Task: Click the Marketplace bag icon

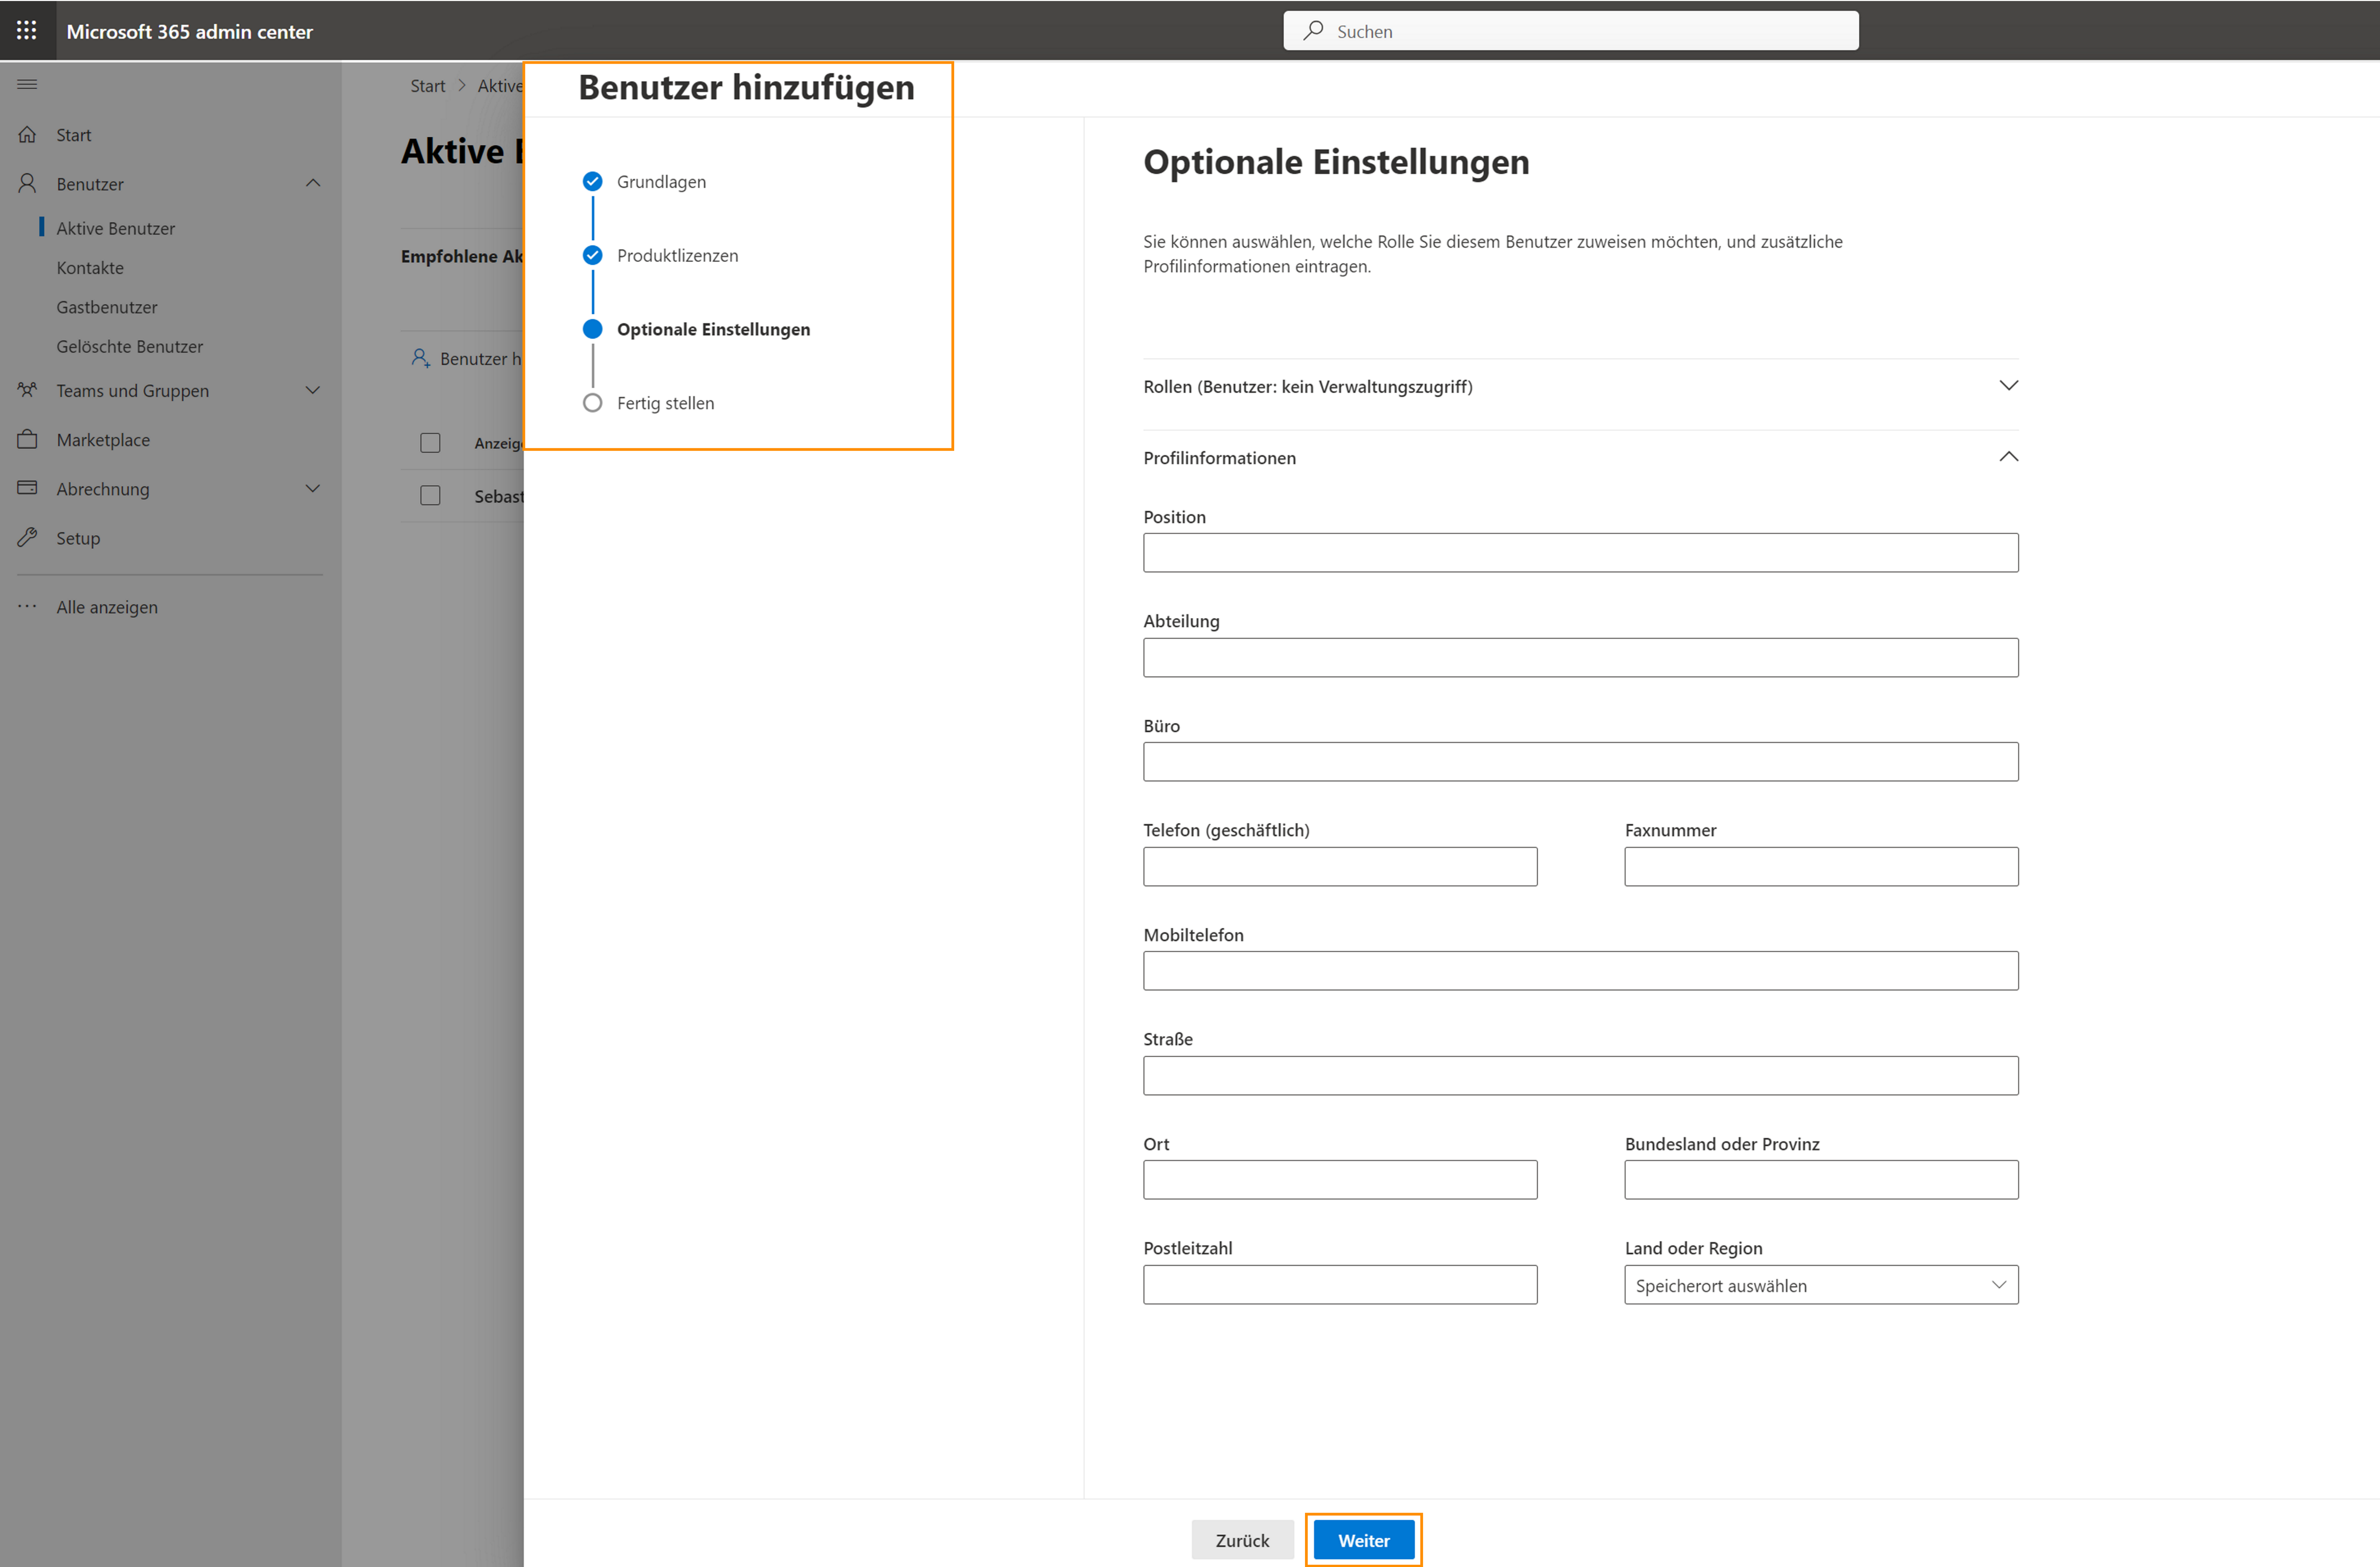Action: (27, 439)
